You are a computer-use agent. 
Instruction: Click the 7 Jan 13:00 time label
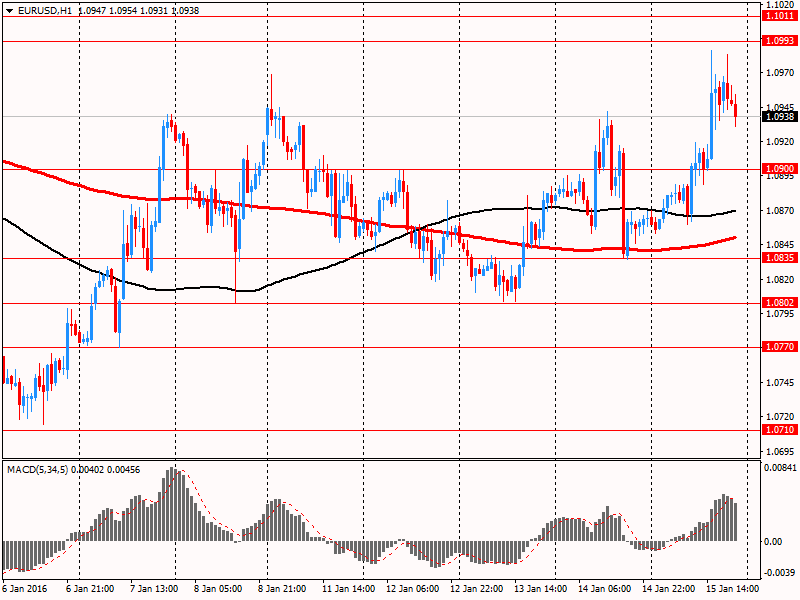pos(156,589)
